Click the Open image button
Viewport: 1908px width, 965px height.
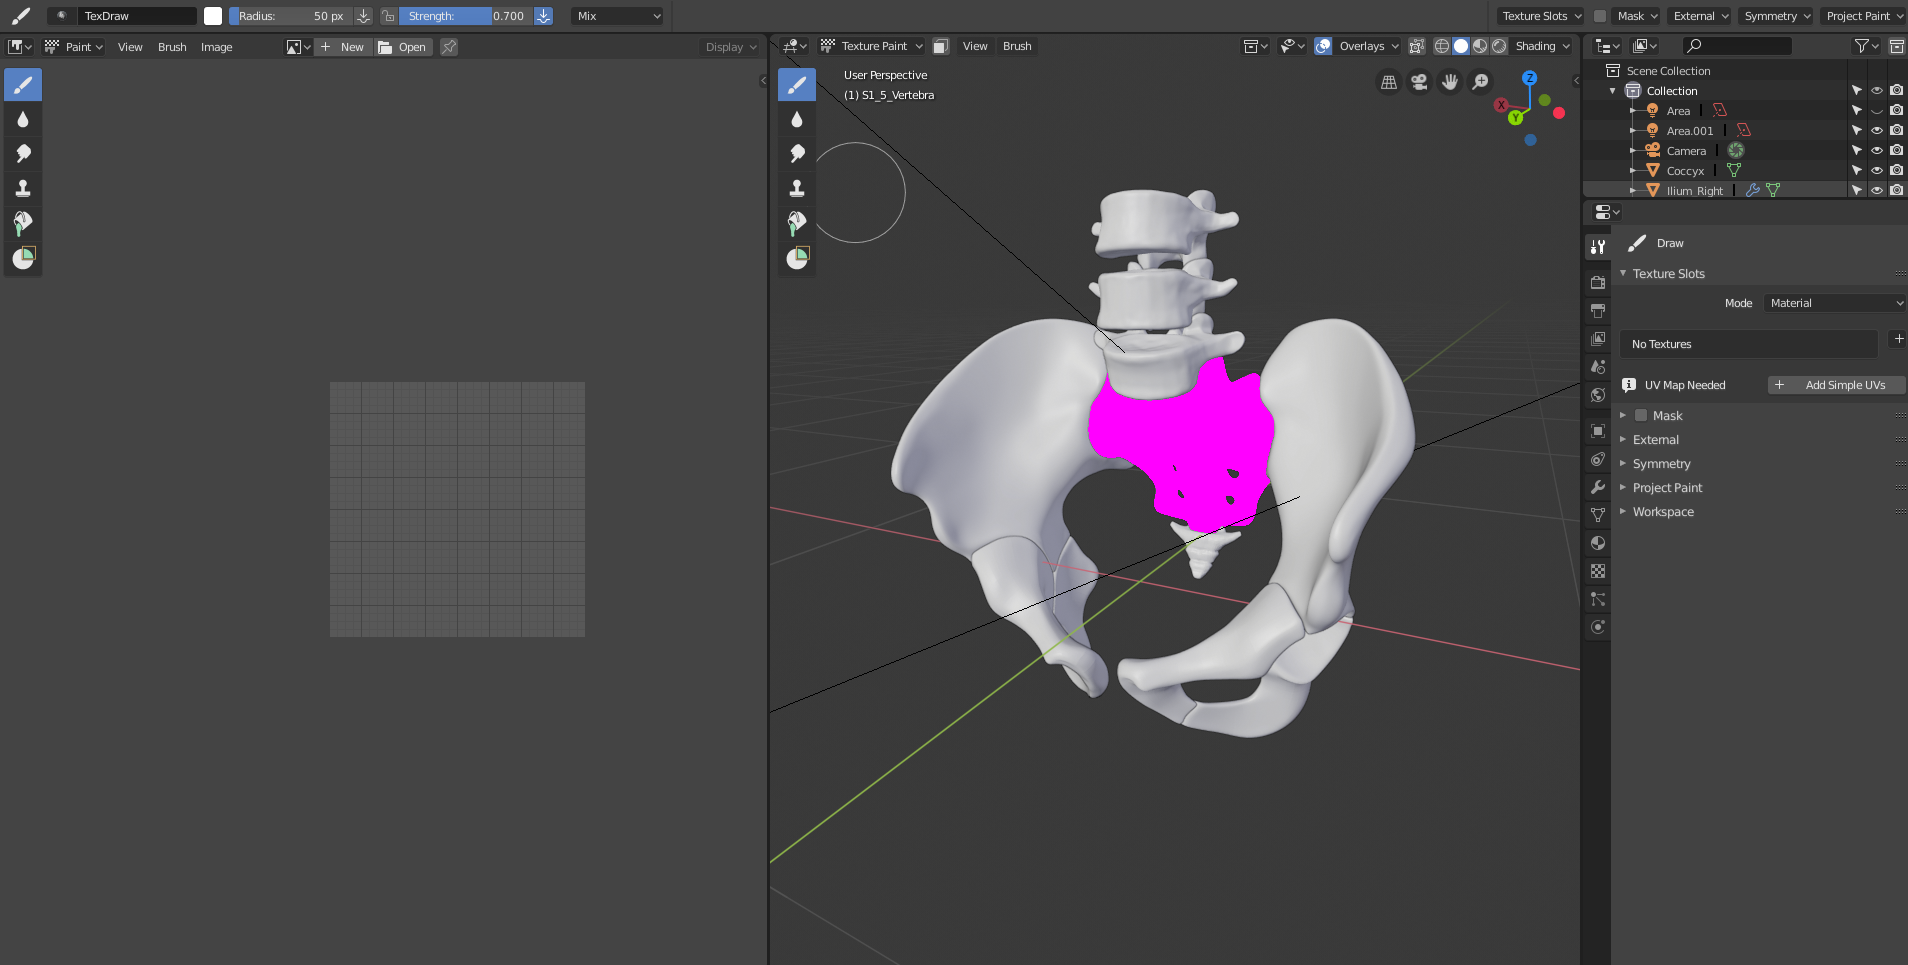403,47
